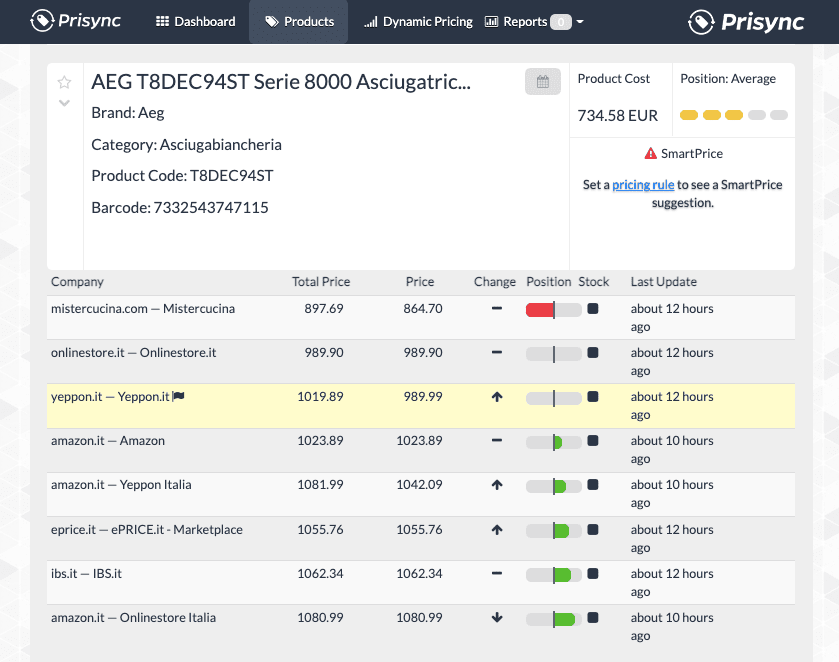The image size is (839, 662).
Task: Click the red position bar for Mistercucina
Action: [540, 310]
